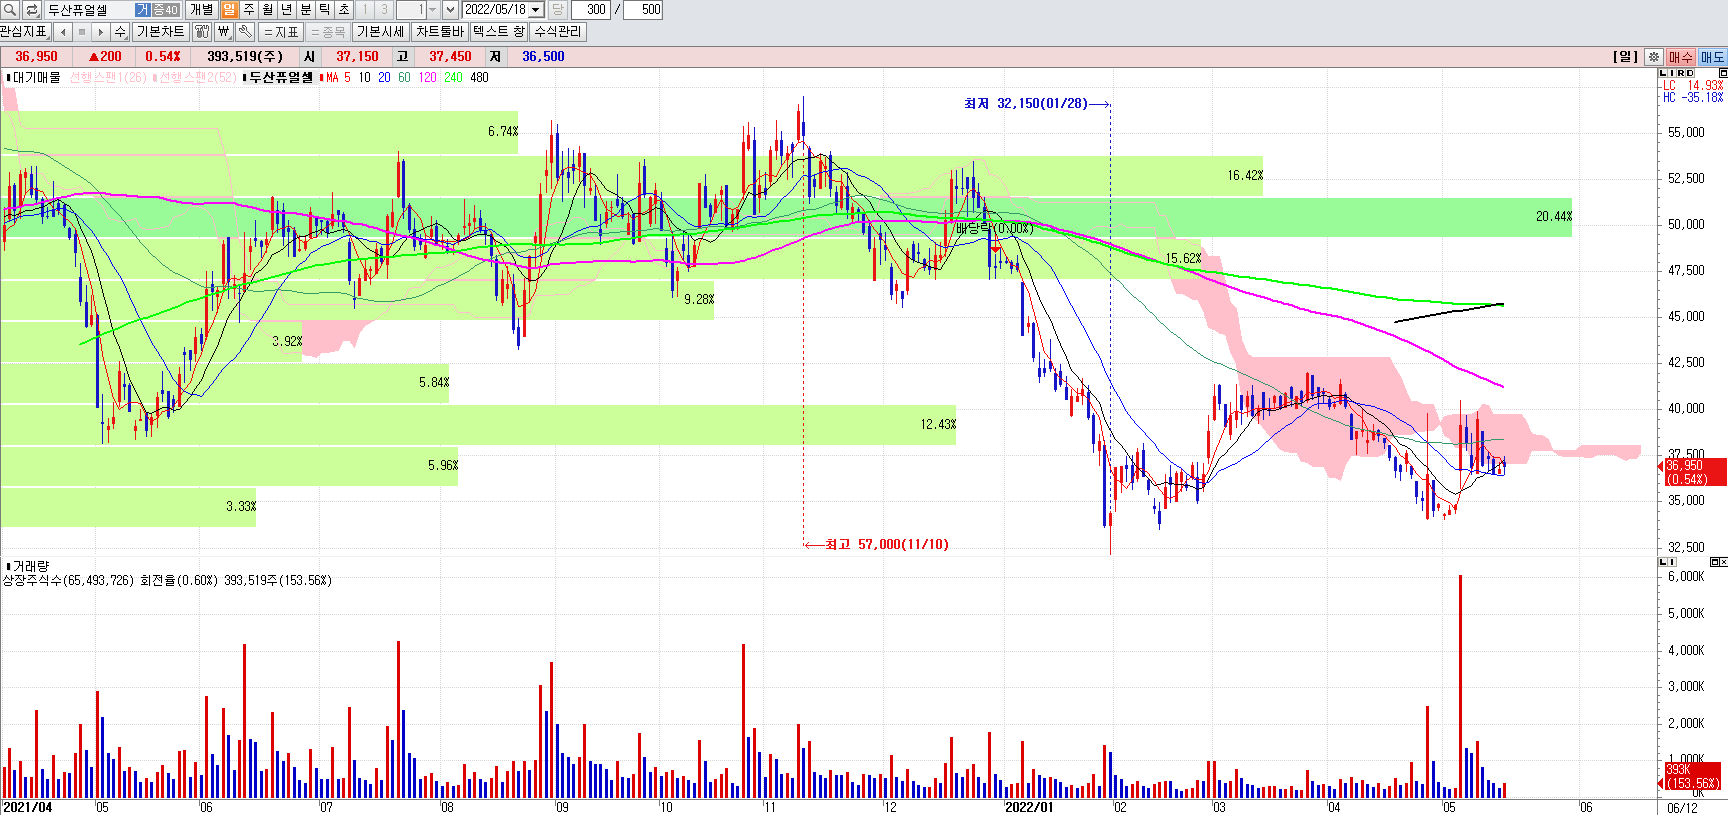Click the date field 2022/05/18
The image size is (1728, 815).
(495, 10)
